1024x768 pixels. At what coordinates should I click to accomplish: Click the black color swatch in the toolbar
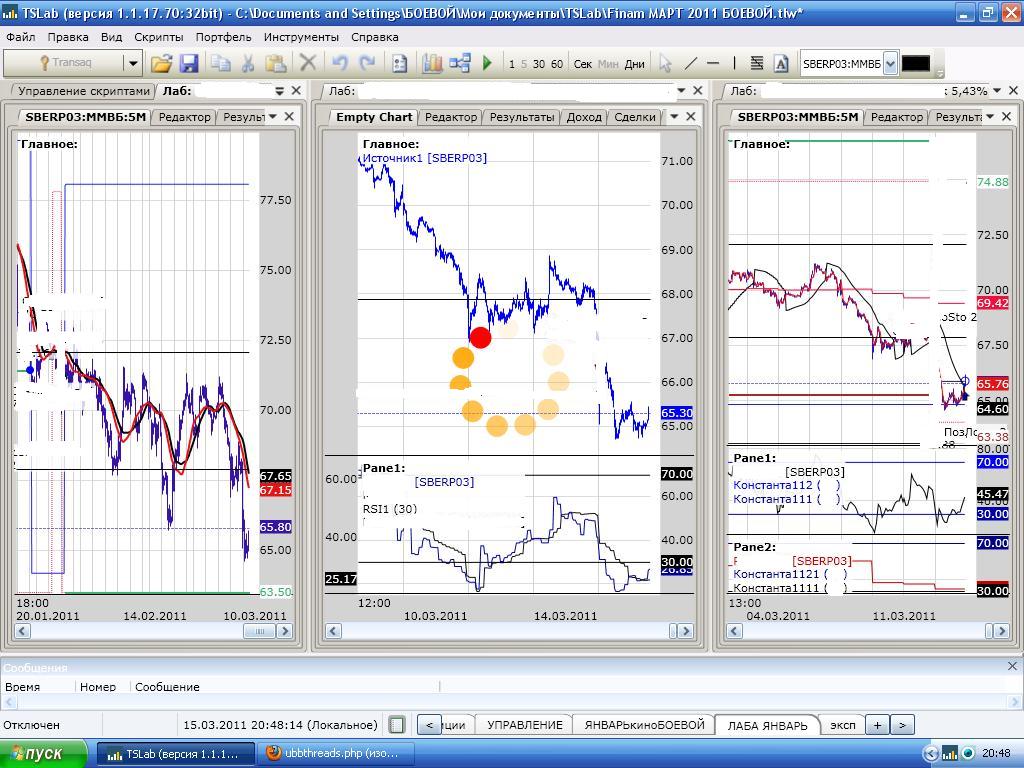915,63
